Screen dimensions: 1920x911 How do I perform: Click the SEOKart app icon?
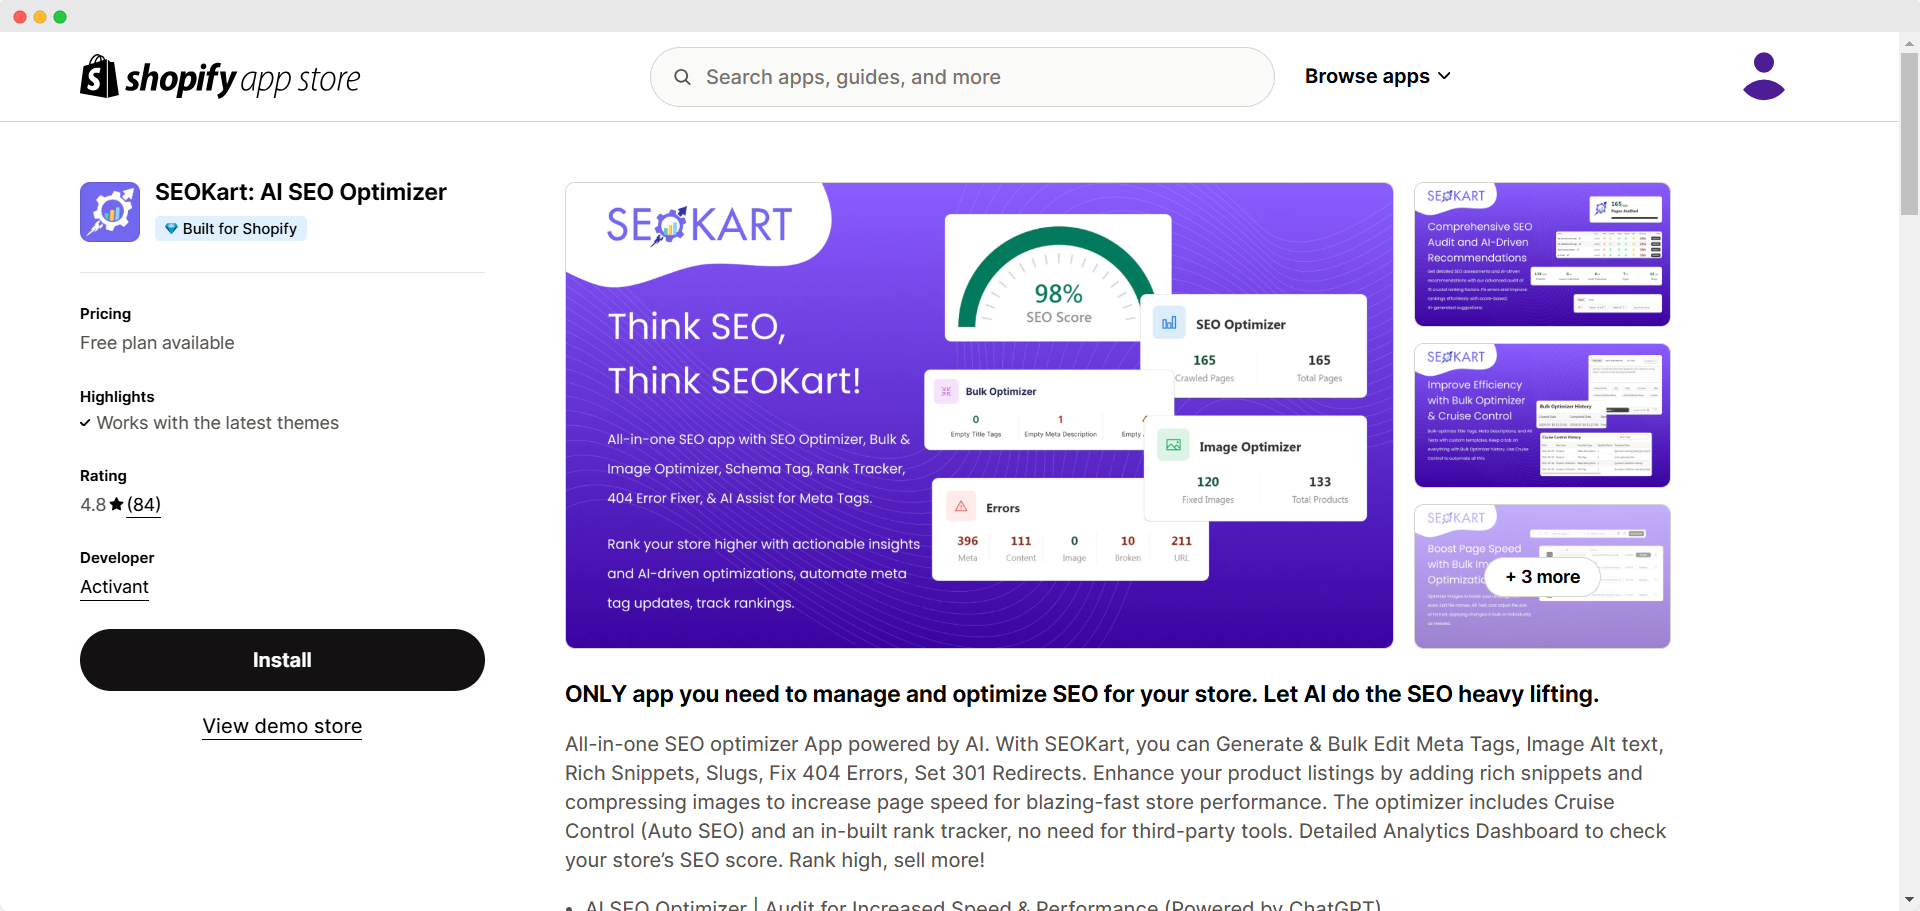(110, 212)
